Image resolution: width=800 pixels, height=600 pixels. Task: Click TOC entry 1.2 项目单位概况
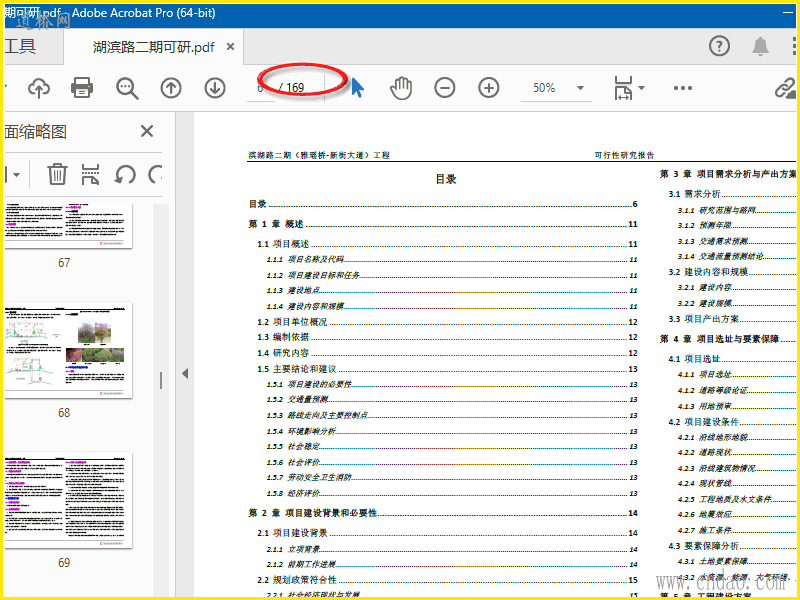pyautogui.click(x=447, y=322)
